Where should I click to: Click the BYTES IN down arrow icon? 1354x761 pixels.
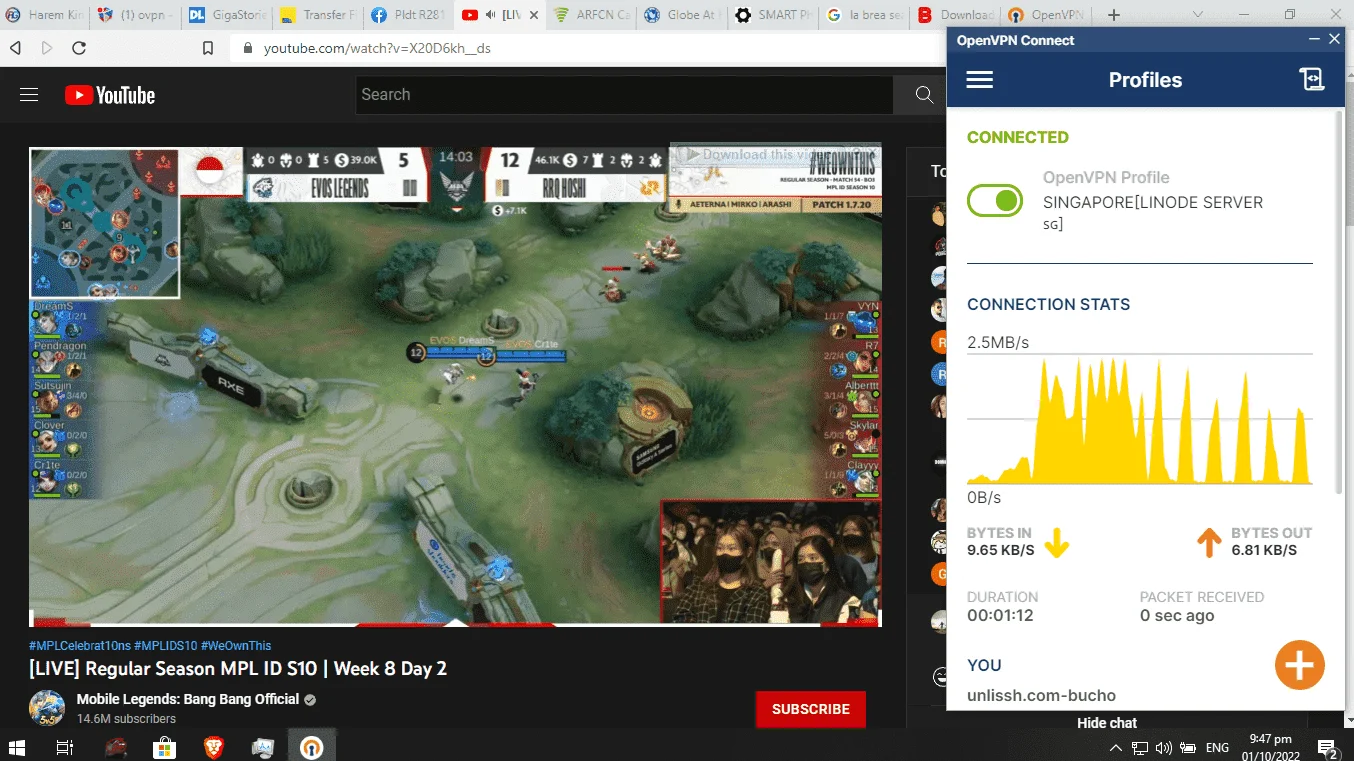(1056, 543)
